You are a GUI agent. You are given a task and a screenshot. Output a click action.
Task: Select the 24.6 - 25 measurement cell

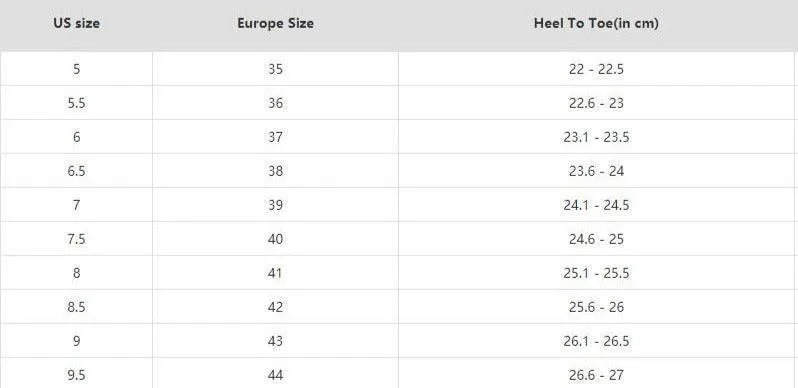coord(596,239)
